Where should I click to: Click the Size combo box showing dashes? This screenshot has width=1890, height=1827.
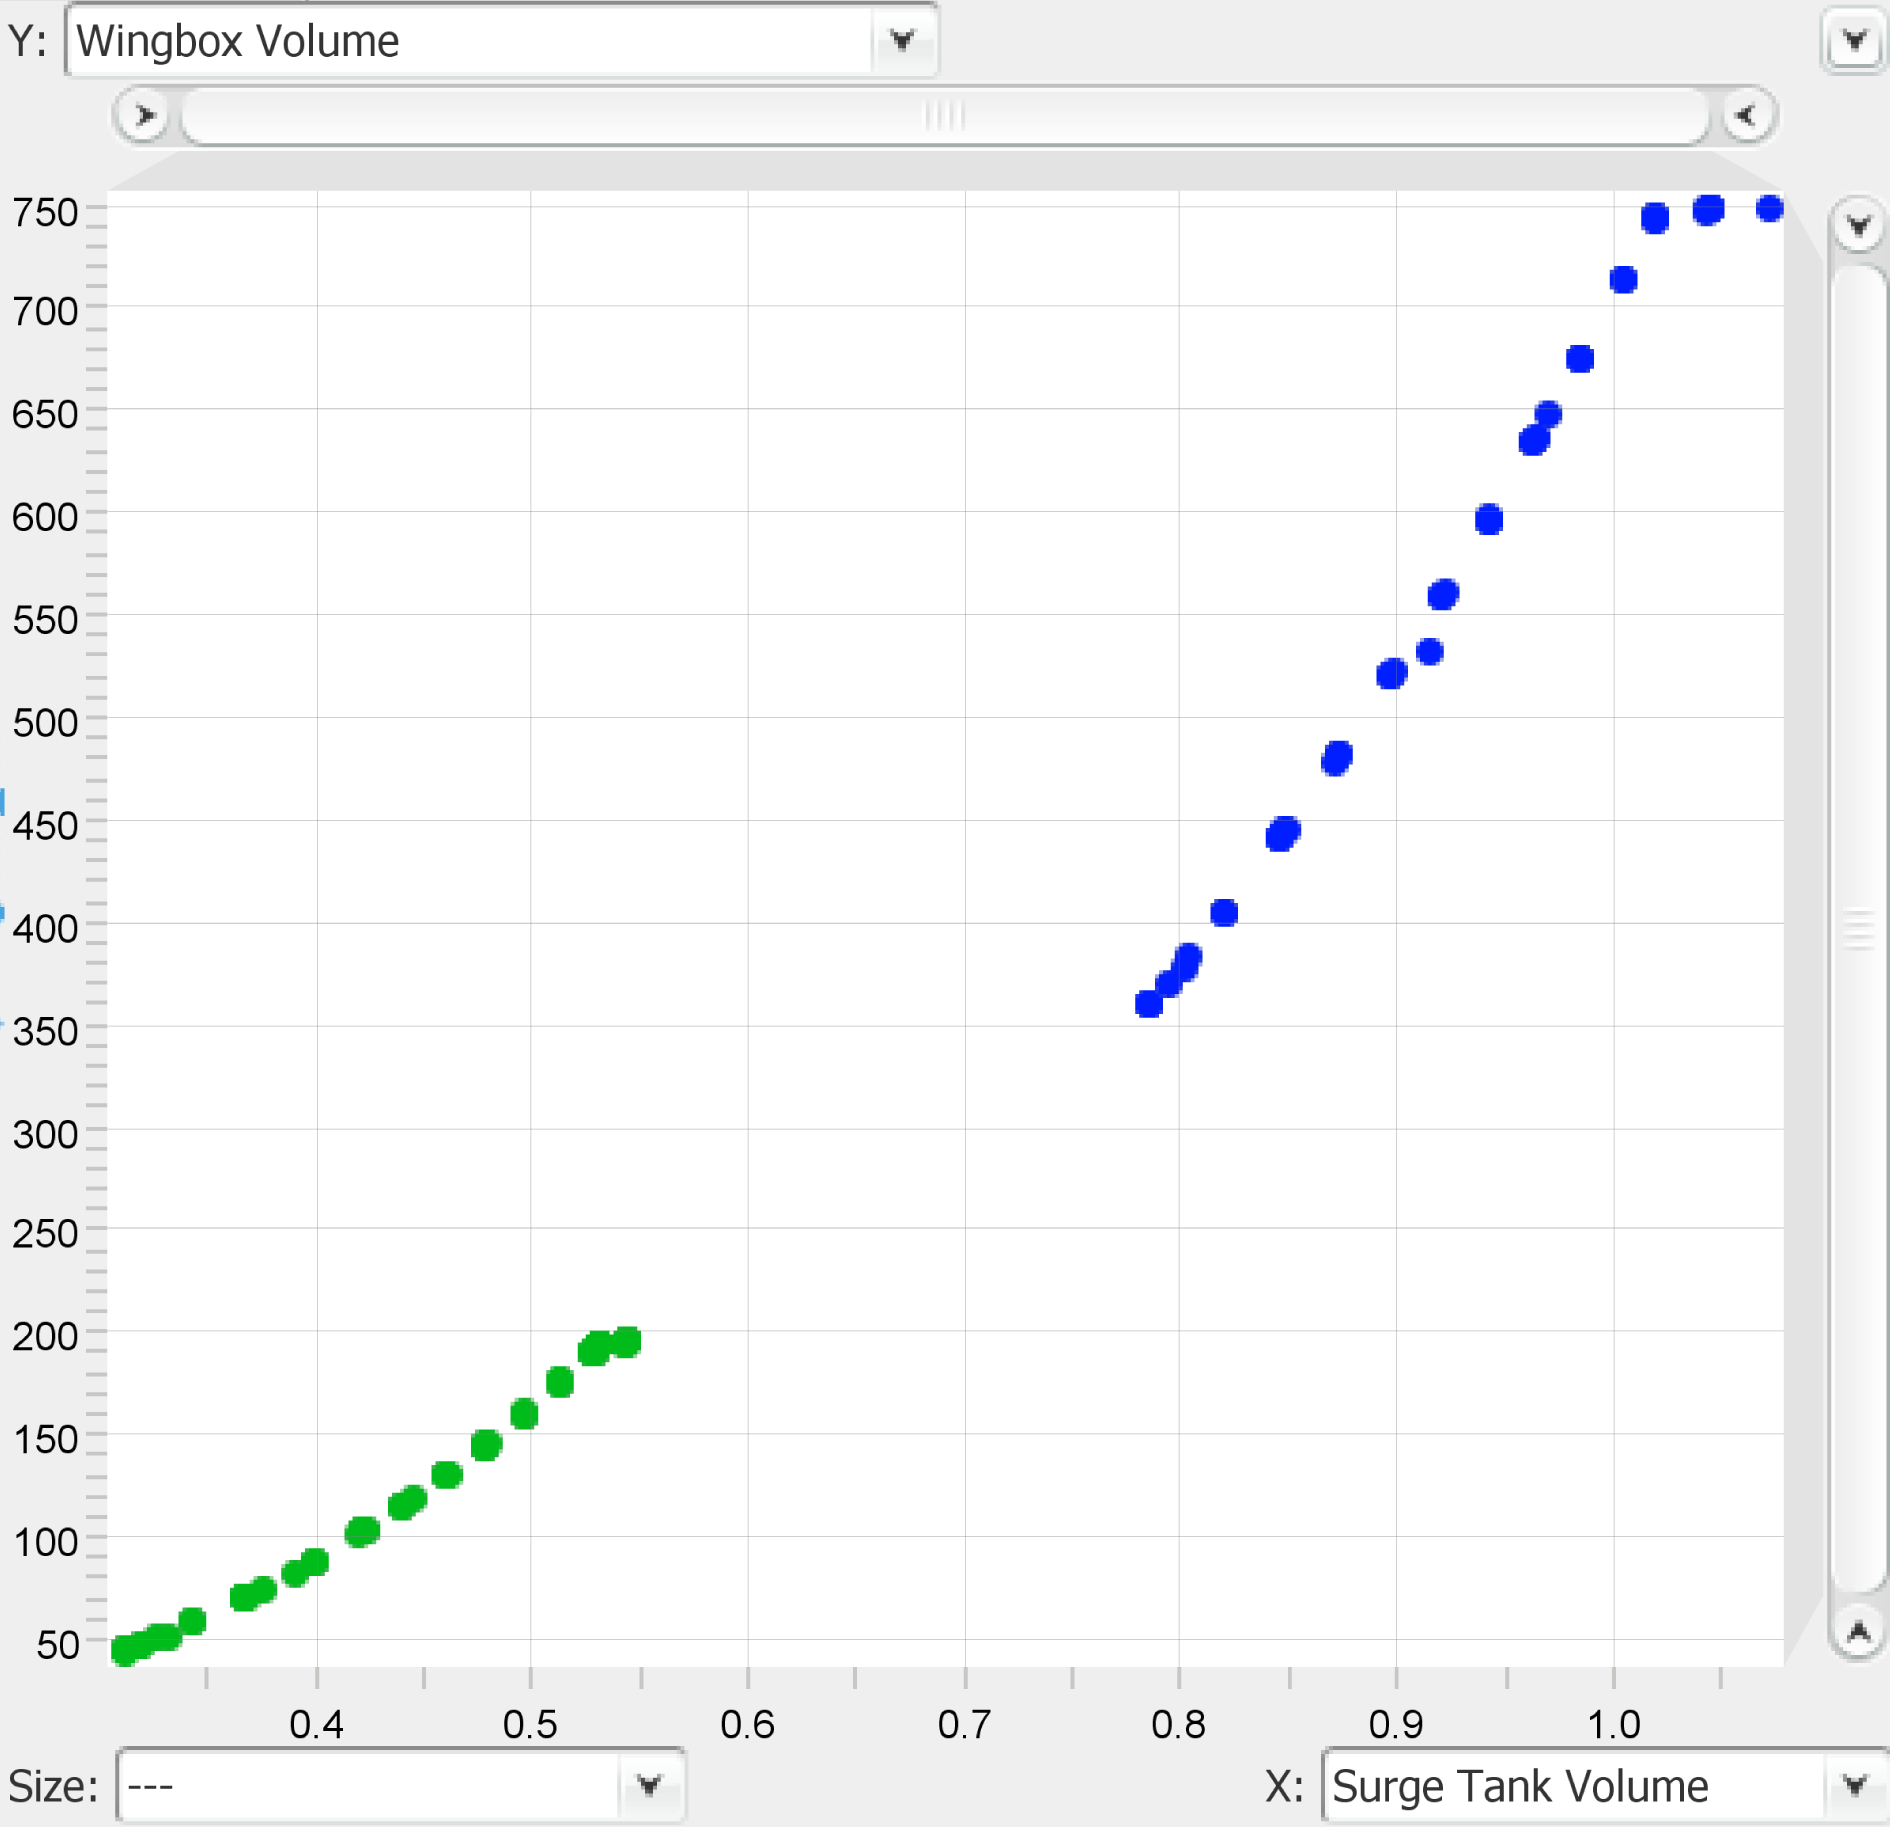[x=370, y=1785]
